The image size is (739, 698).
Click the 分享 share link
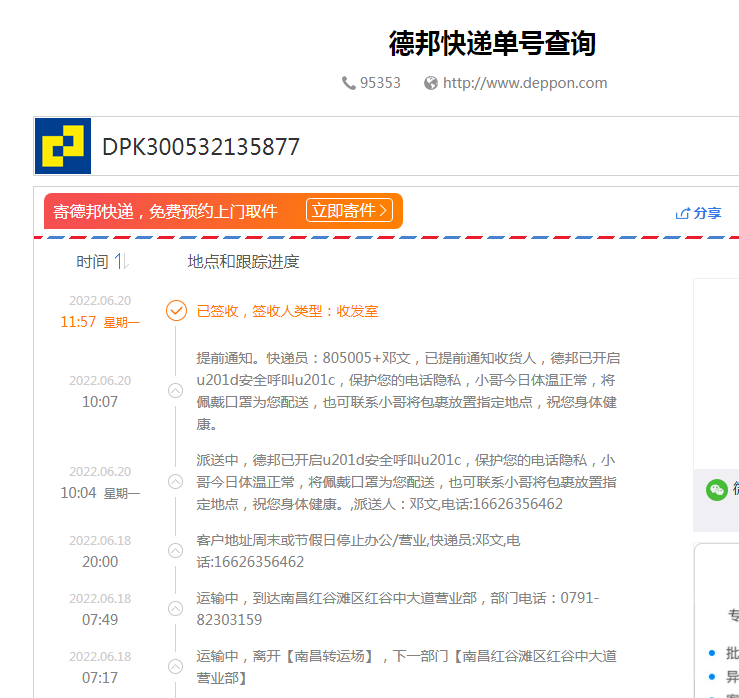tap(707, 213)
